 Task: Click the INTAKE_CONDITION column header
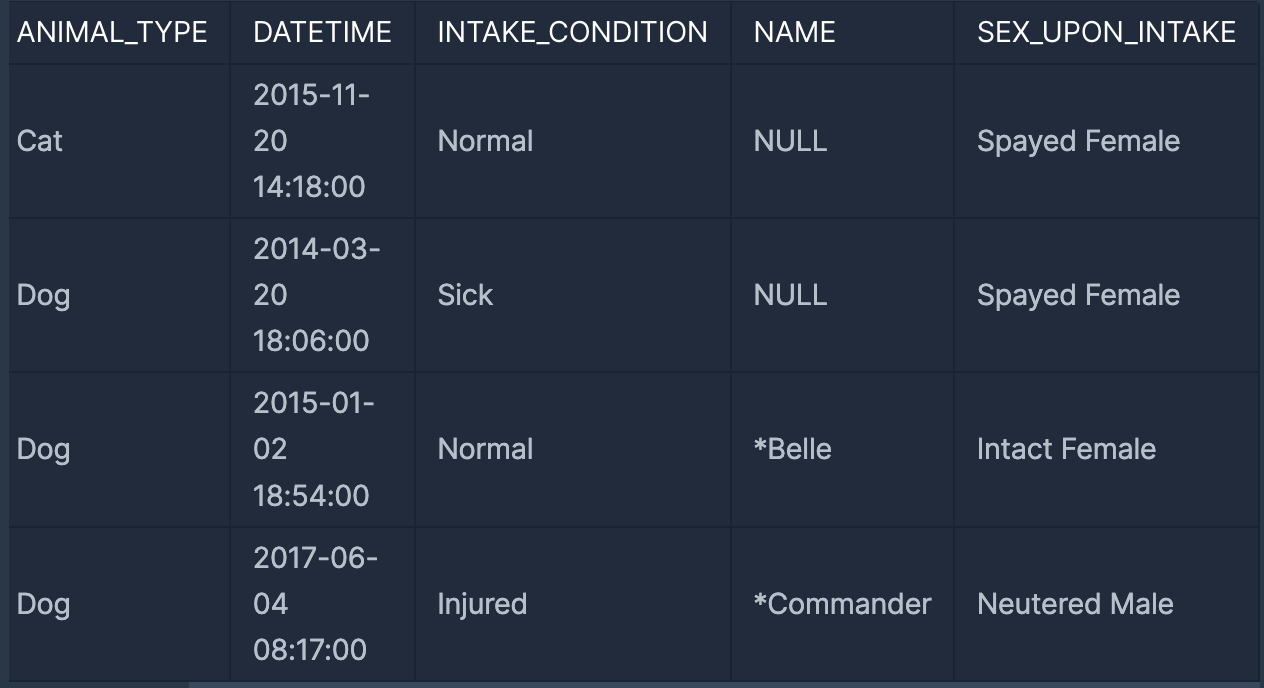572,32
